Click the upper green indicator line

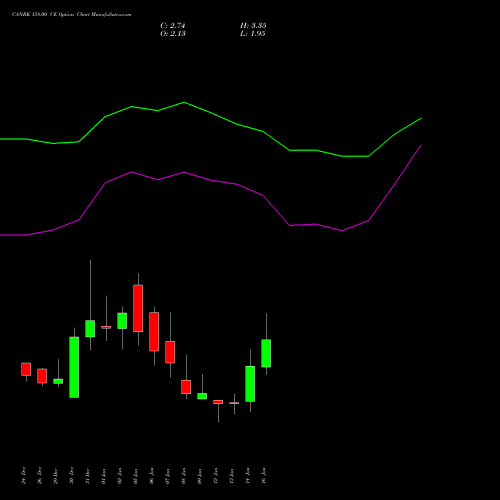point(210,113)
